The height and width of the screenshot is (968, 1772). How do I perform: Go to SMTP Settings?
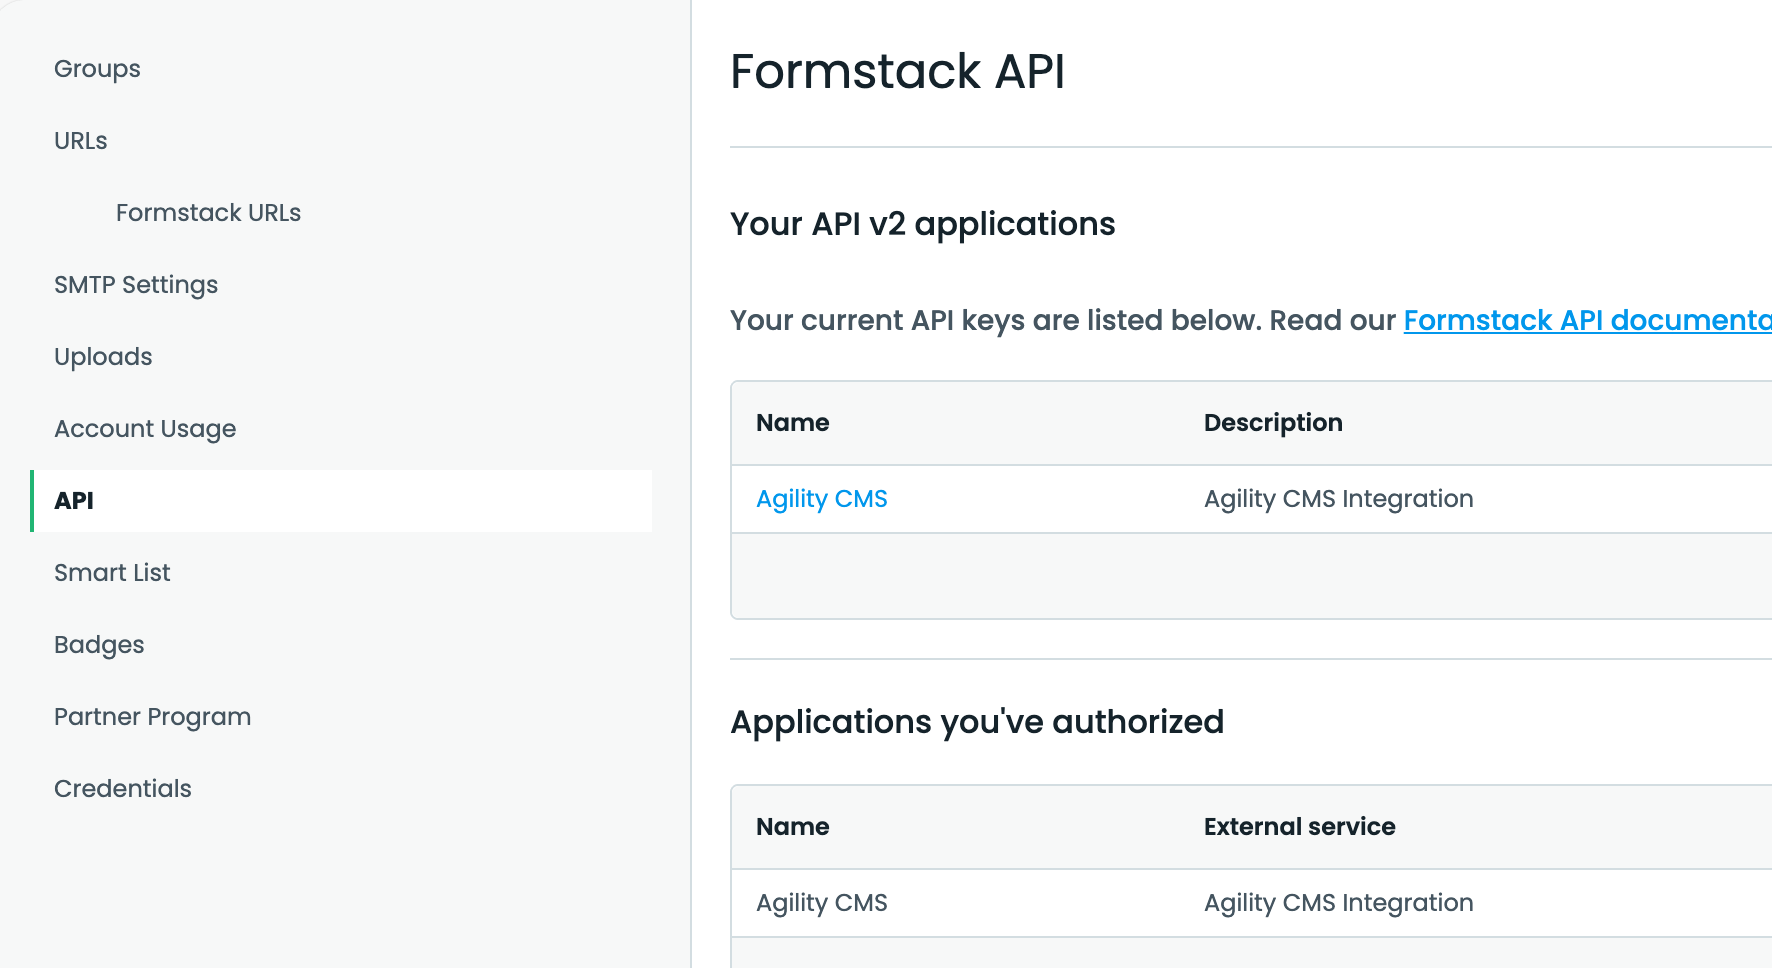click(x=136, y=285)
